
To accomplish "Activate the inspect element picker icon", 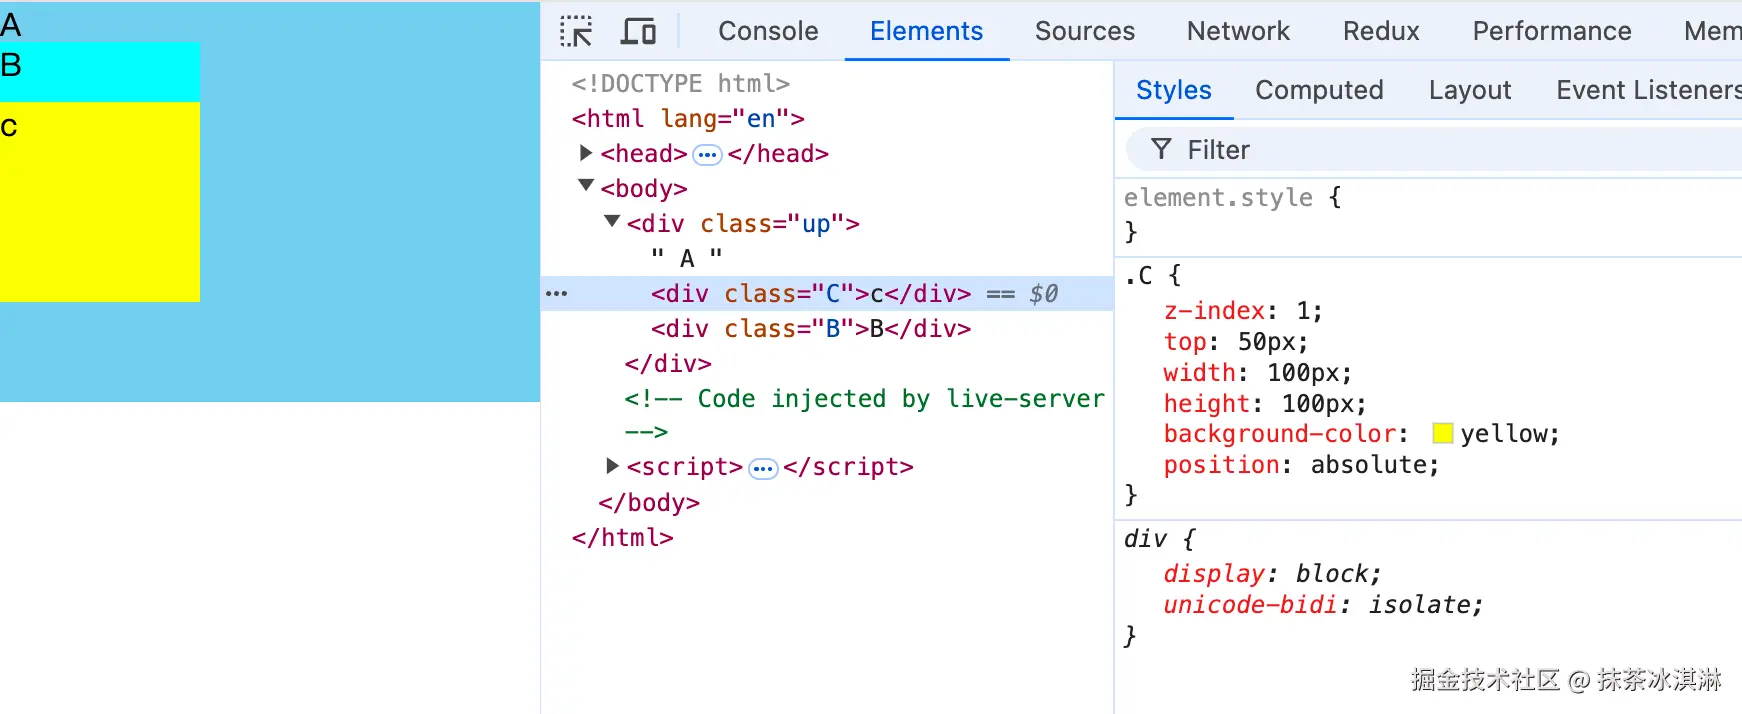I will pyautogui.click(x=576, y=31).
